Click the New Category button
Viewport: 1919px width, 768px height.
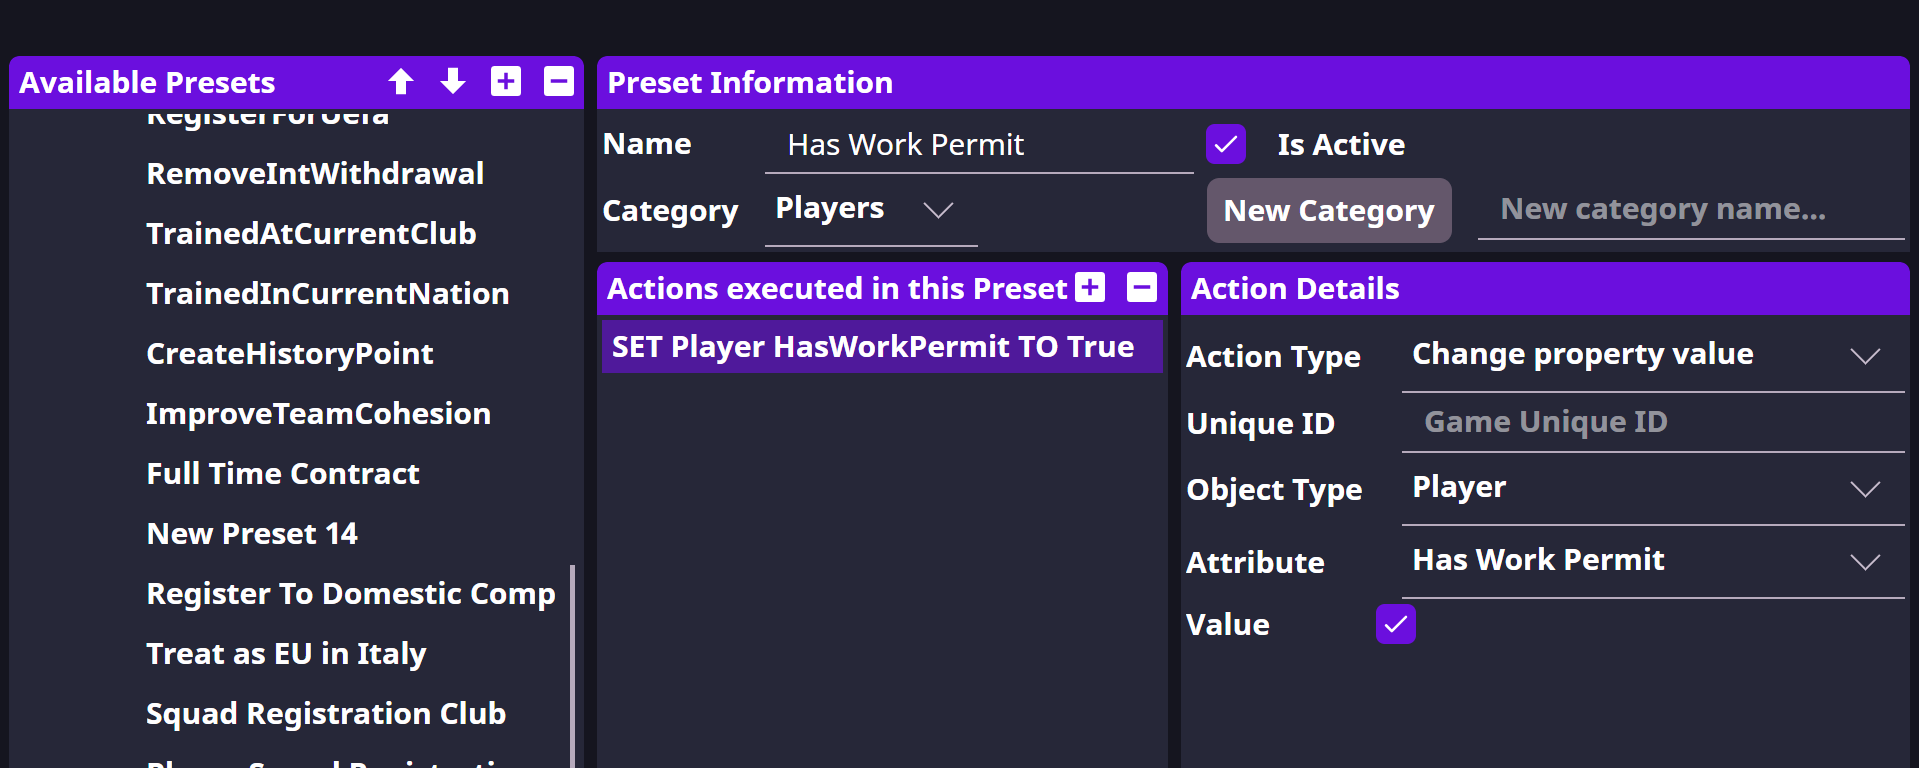[x=1328, y=211]
